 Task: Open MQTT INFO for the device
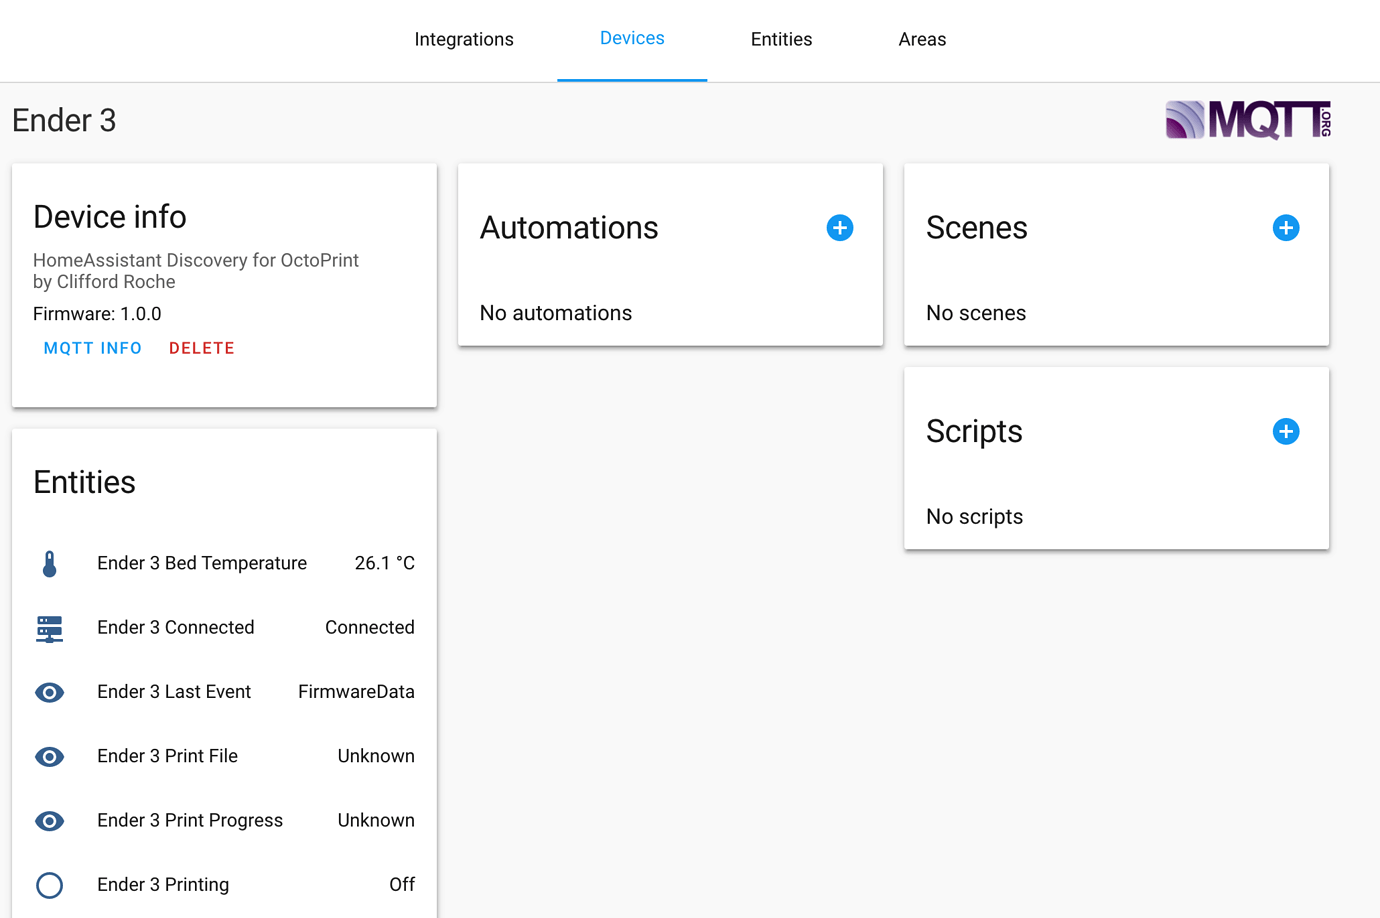coord(92,348)
